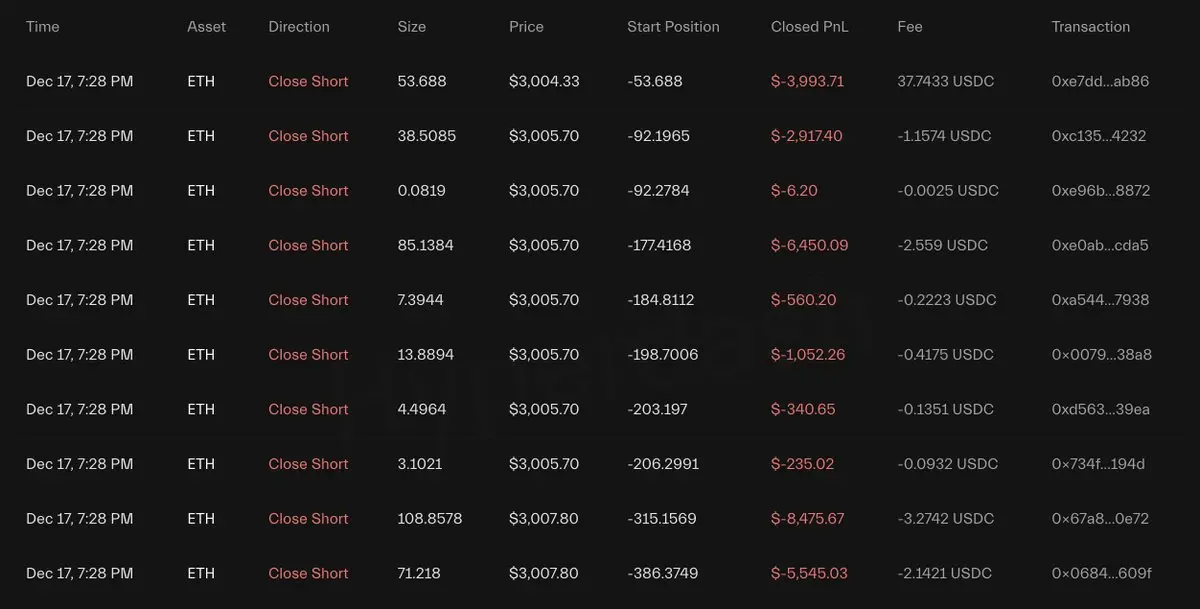The image size is (1200, 609).
Task: View transaction ending in 609f
Action: 1101,573
